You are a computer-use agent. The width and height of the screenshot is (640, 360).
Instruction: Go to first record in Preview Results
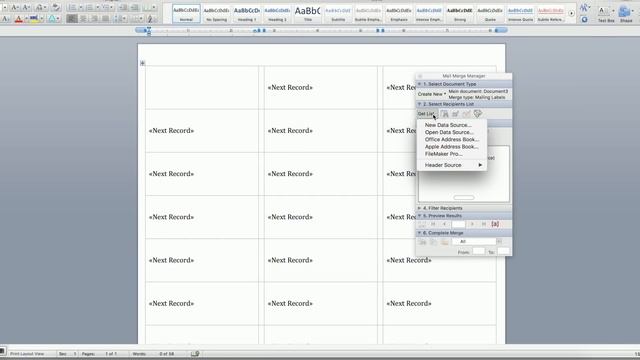pyautogui.click(x=433, y=224)
